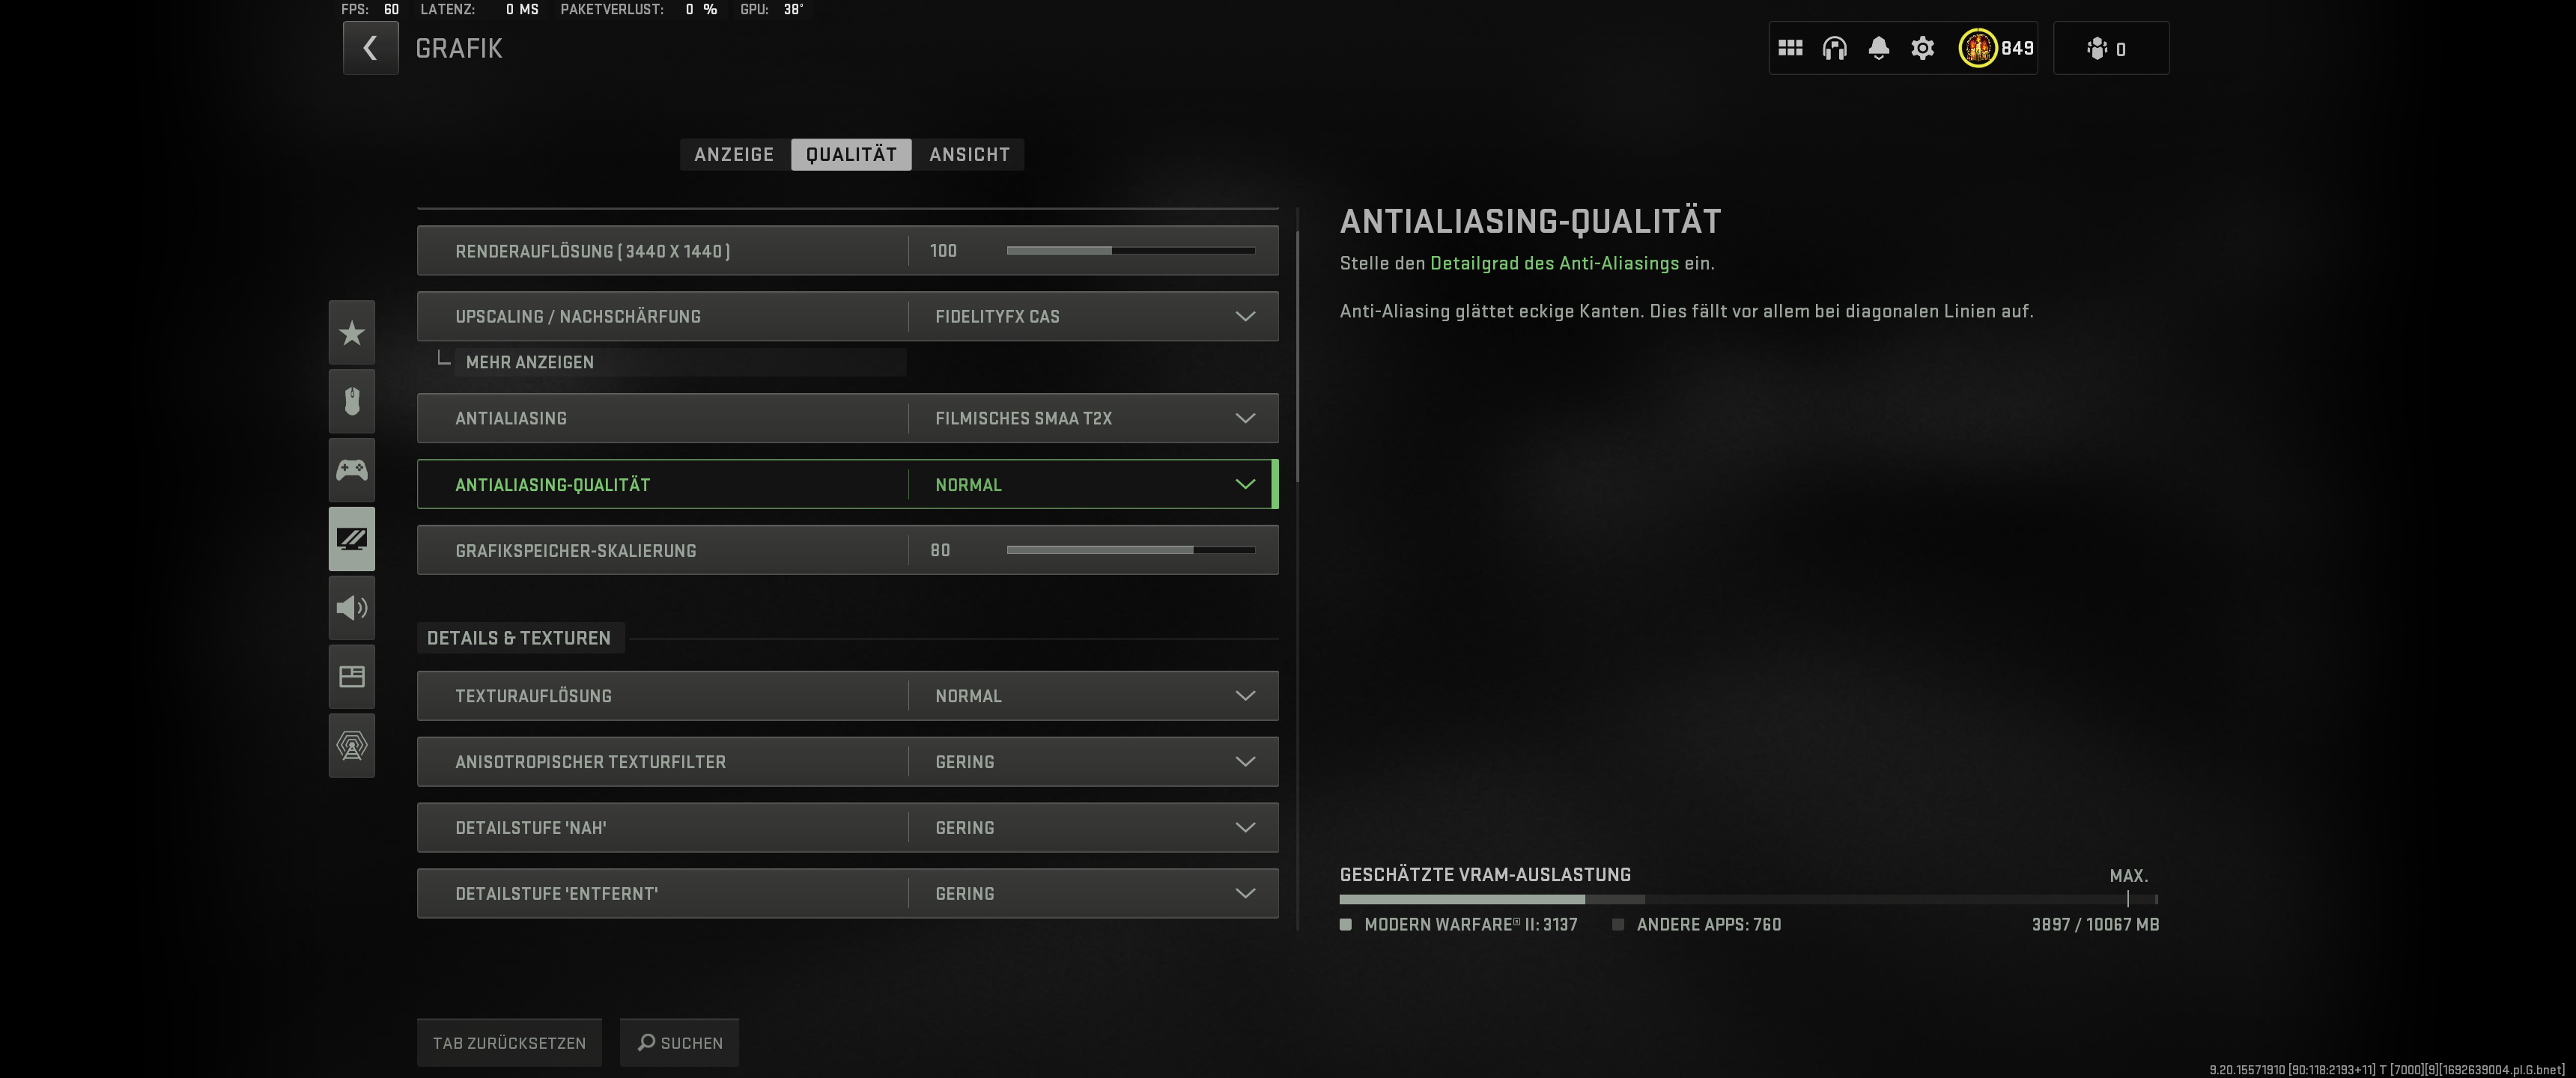2576x1078 pixels.
Task: Adjust the Grafikspeicher-Skalierung slider
Action: pyautogui.click(x=1130, y=550)
